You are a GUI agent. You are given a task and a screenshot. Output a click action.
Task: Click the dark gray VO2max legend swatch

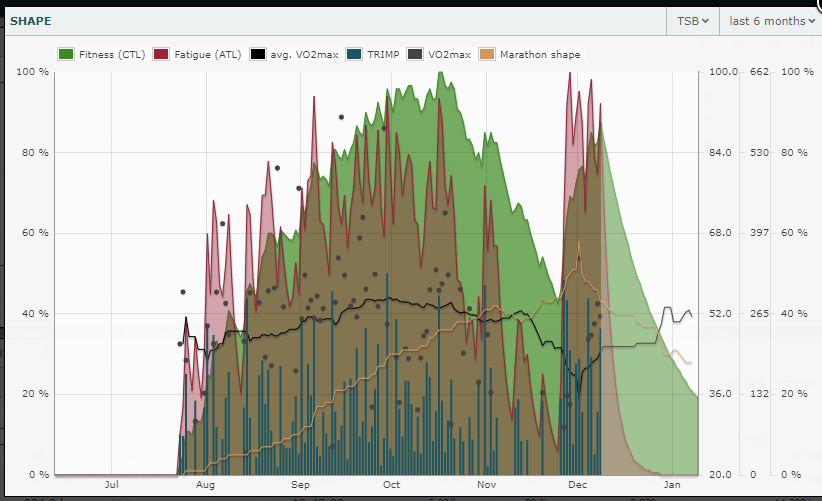coord(418,55)
